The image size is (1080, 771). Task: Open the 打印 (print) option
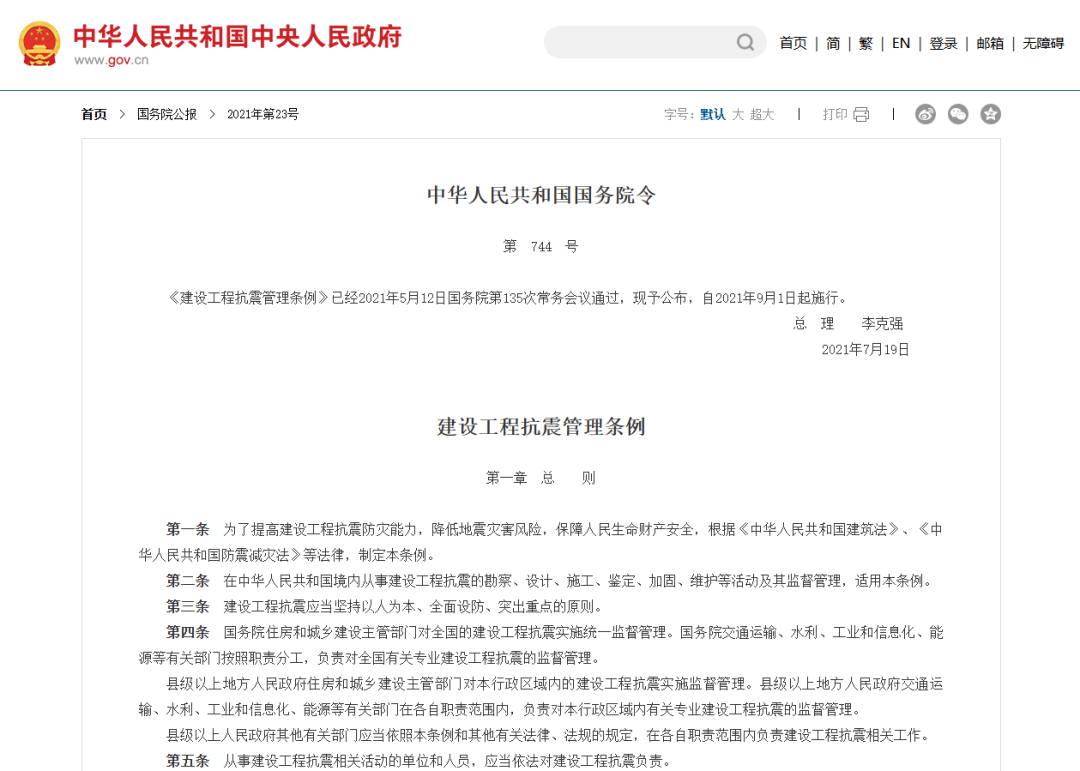(x=836, y=114)
